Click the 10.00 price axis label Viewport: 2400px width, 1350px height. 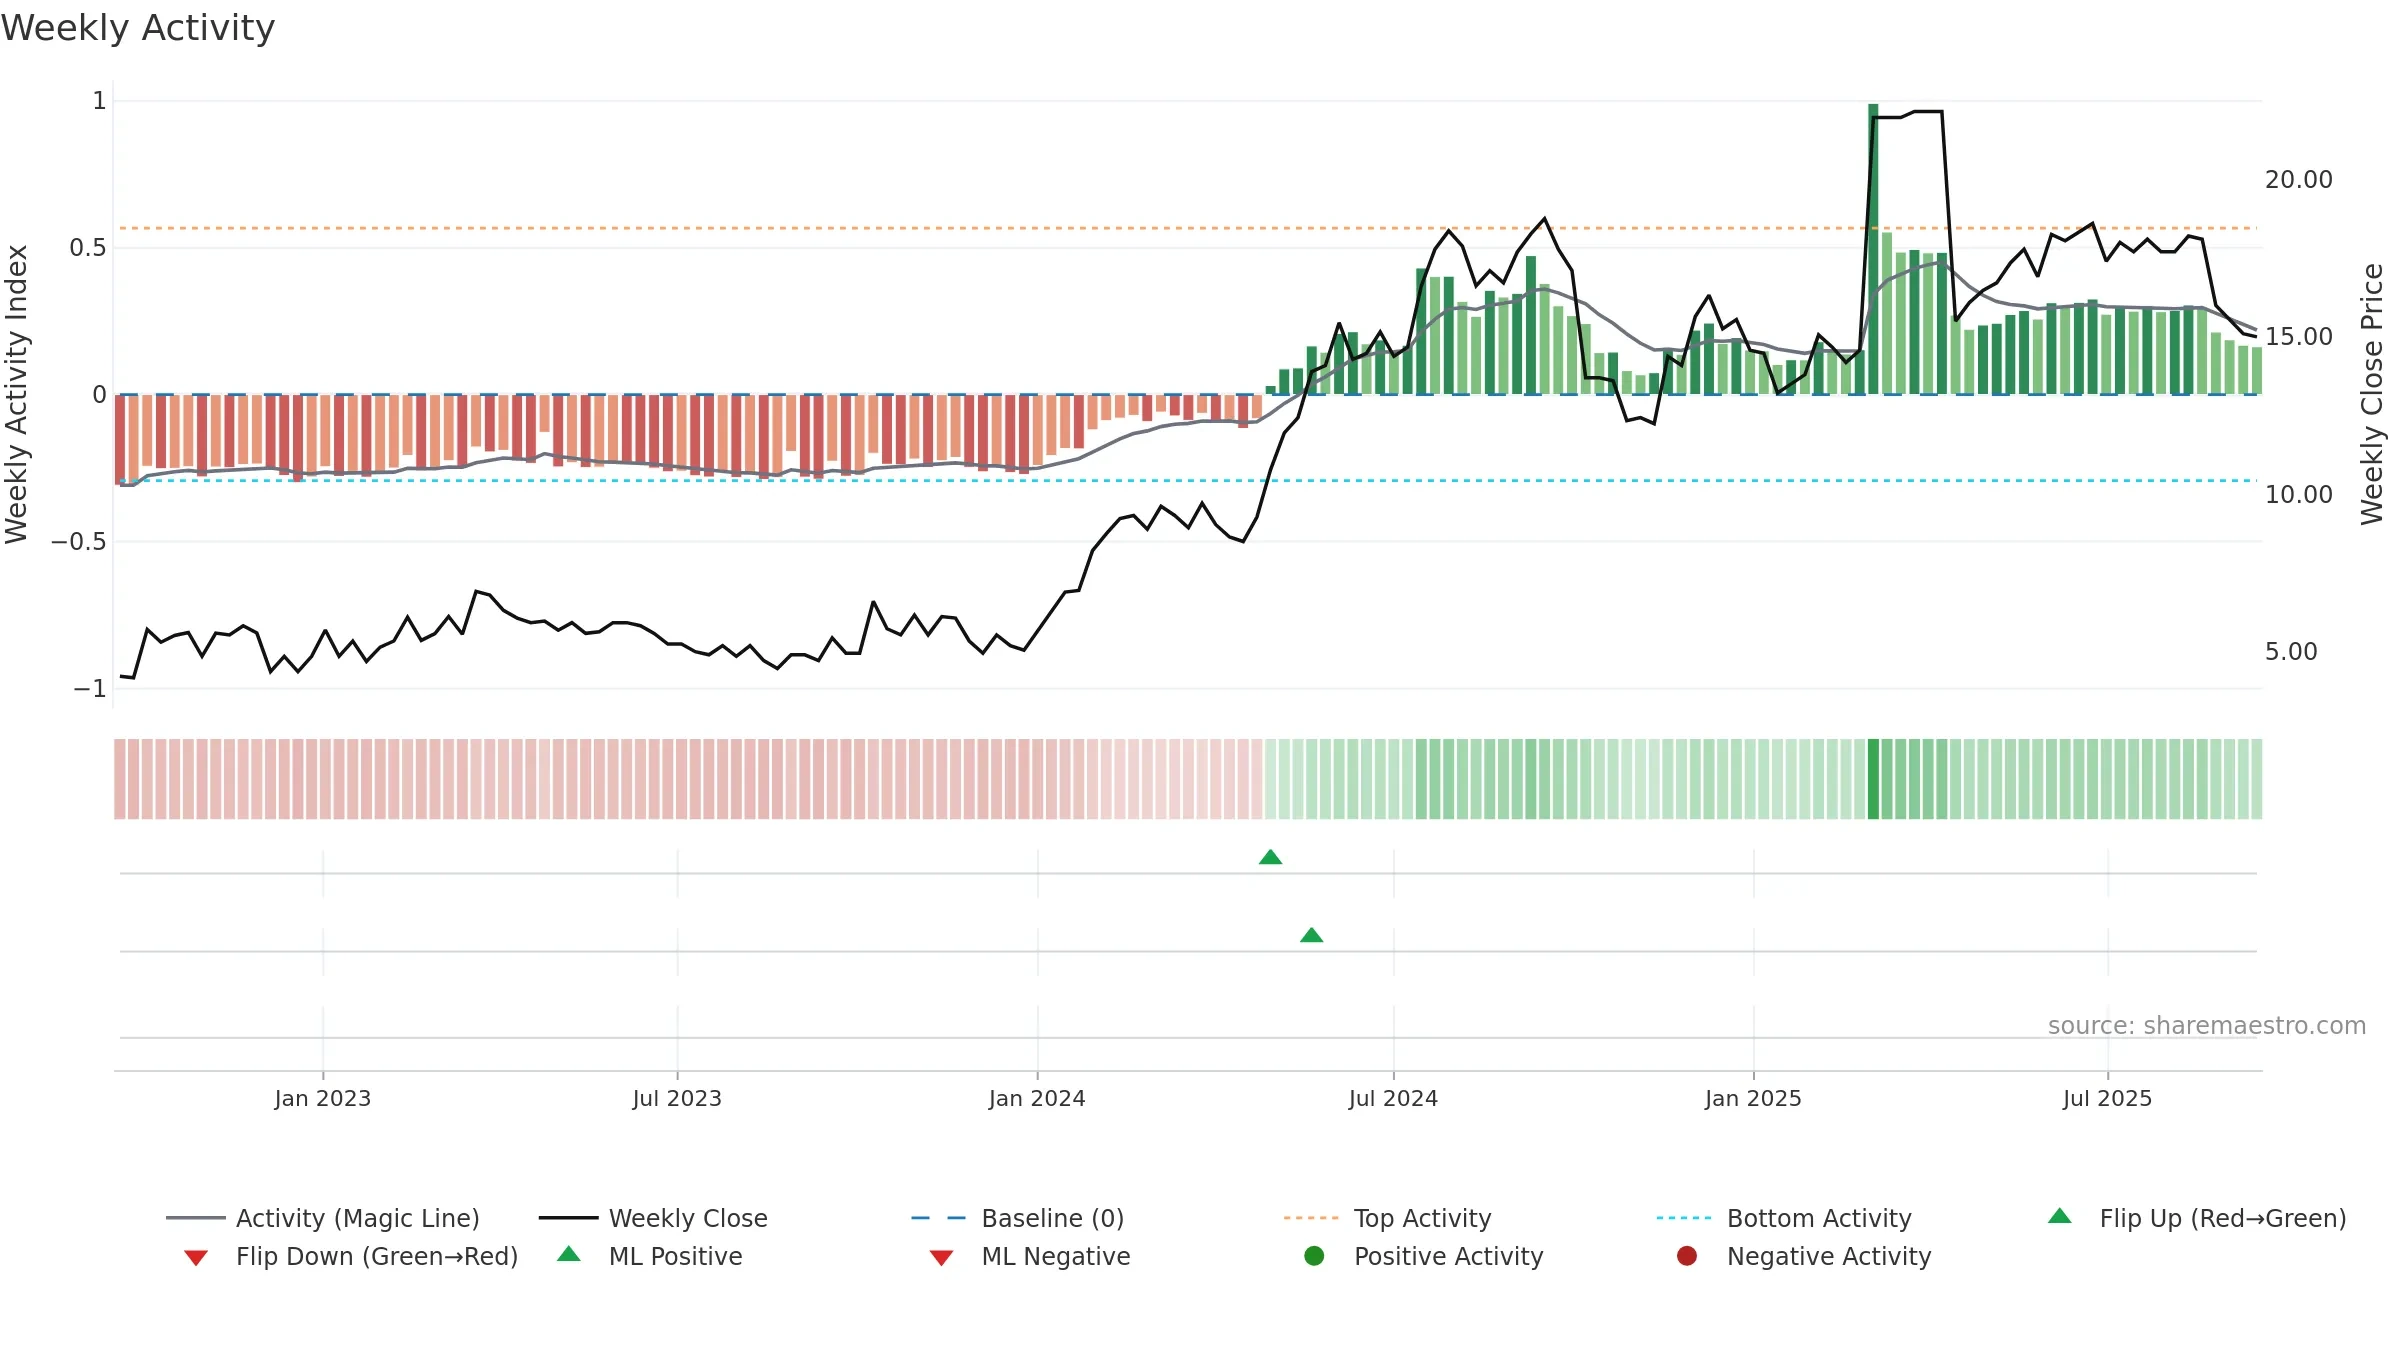(2298, 494)
